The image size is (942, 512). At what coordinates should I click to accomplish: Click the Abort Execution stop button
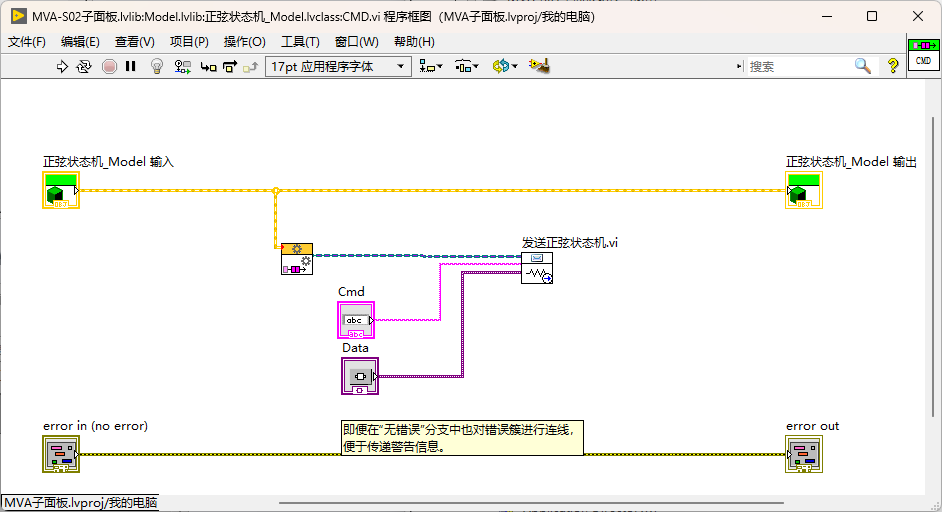(109, 67)
